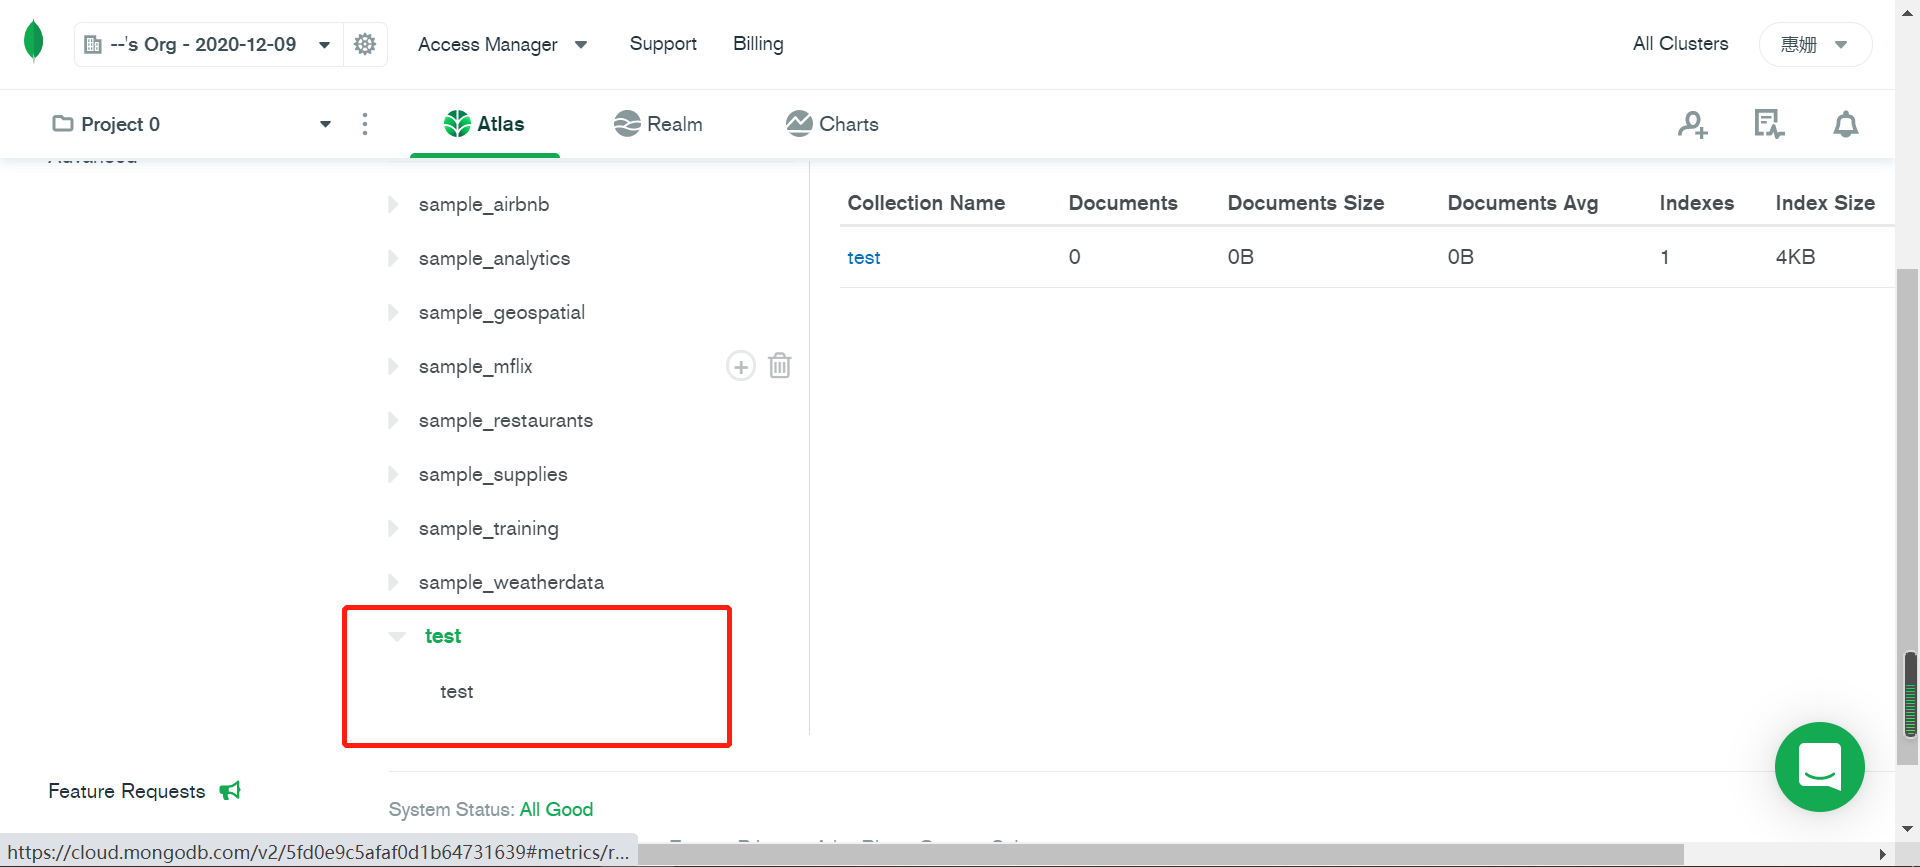Click the vertical scrollbar up arrow
Screen dimensions: 1920x867
(1908, 12)
